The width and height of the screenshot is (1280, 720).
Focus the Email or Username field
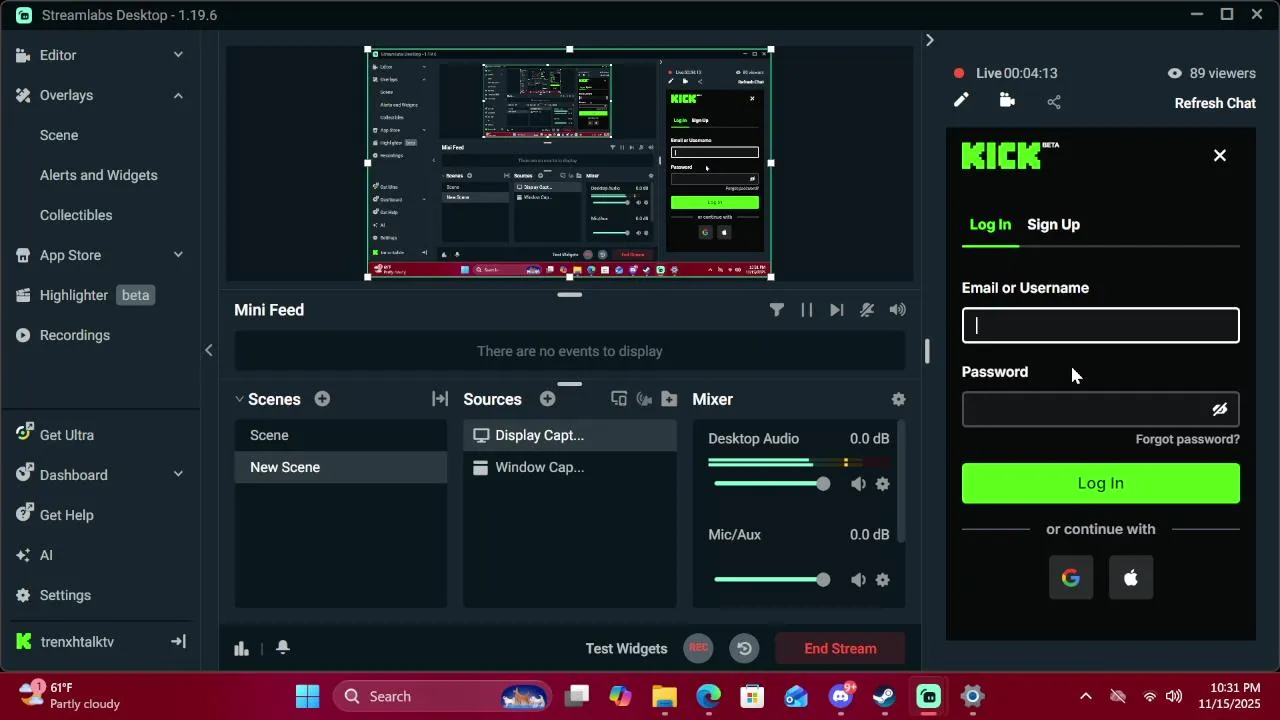click(x=1101, y=325)
